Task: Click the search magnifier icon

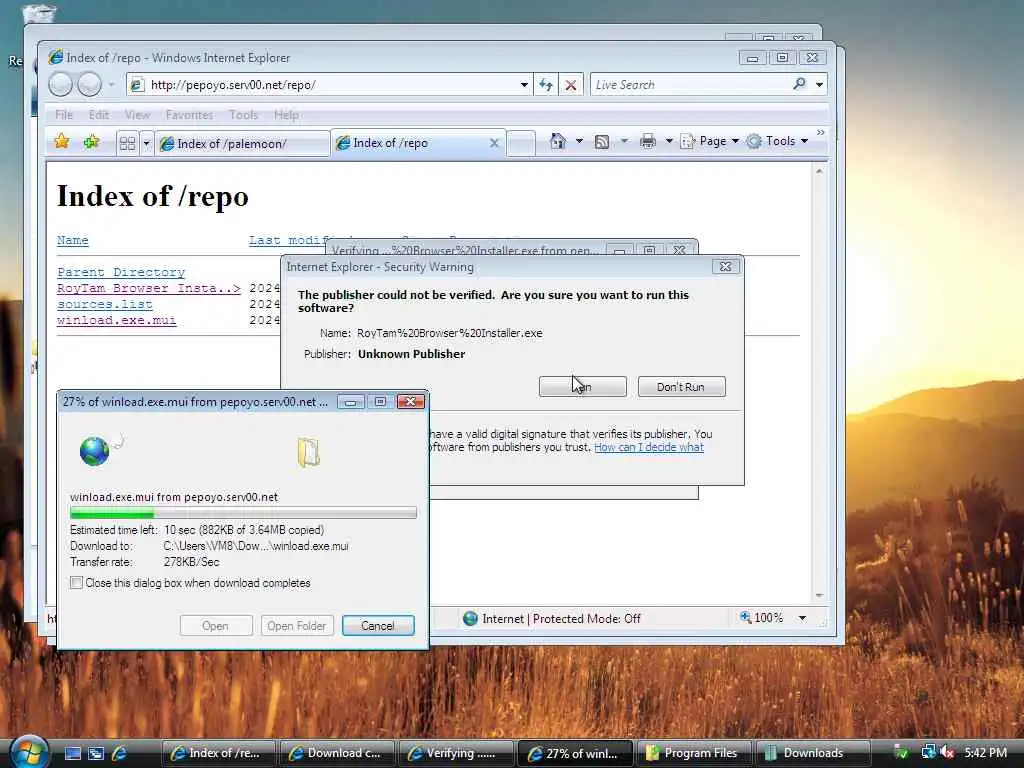Action: tap(799, 84)
